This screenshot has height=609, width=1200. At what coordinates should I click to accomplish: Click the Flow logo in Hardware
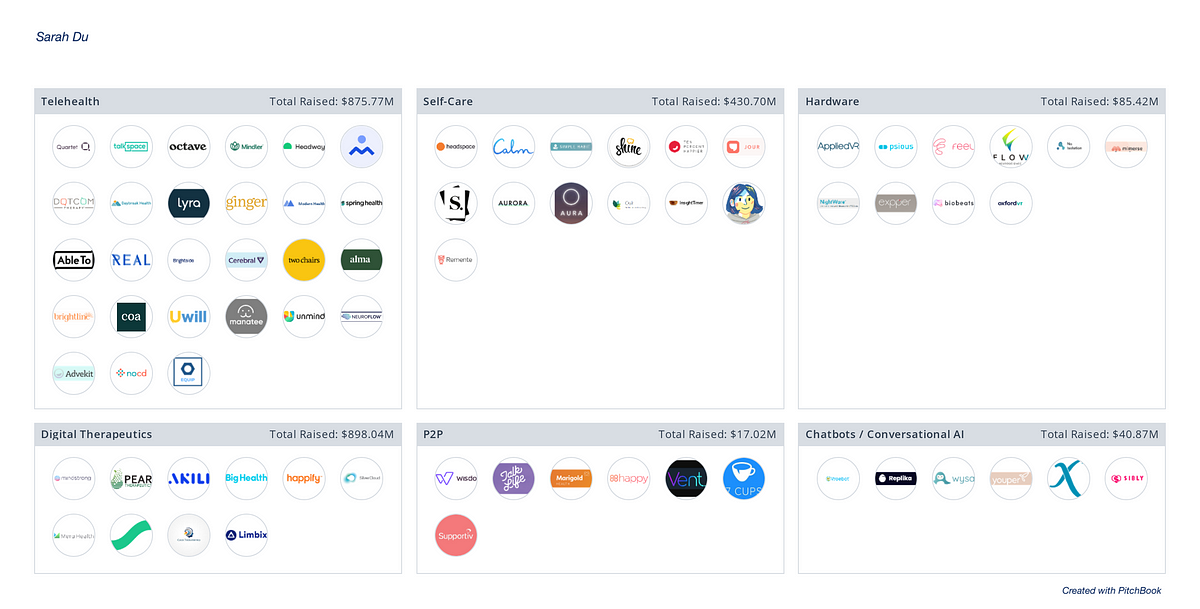(x=1011, y=146)
